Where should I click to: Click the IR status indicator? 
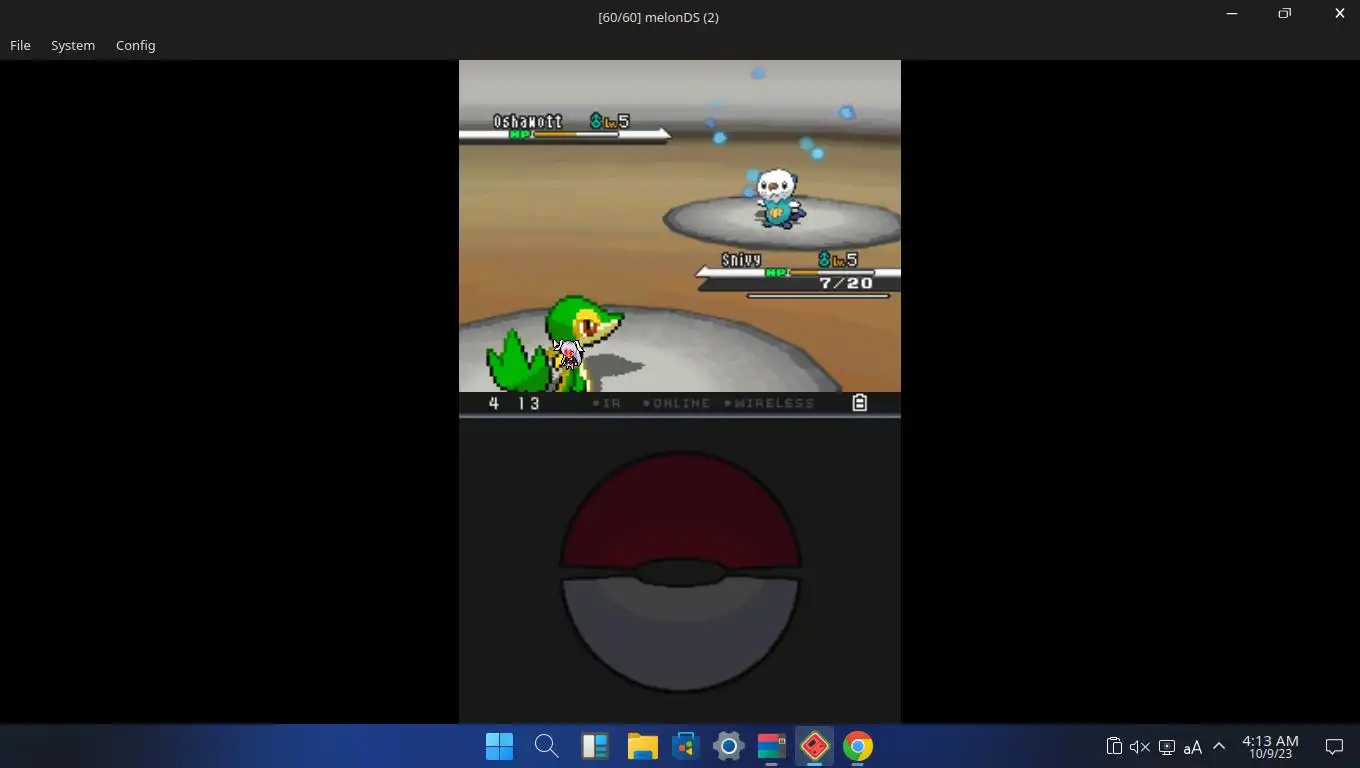click(x=607, y=403)
